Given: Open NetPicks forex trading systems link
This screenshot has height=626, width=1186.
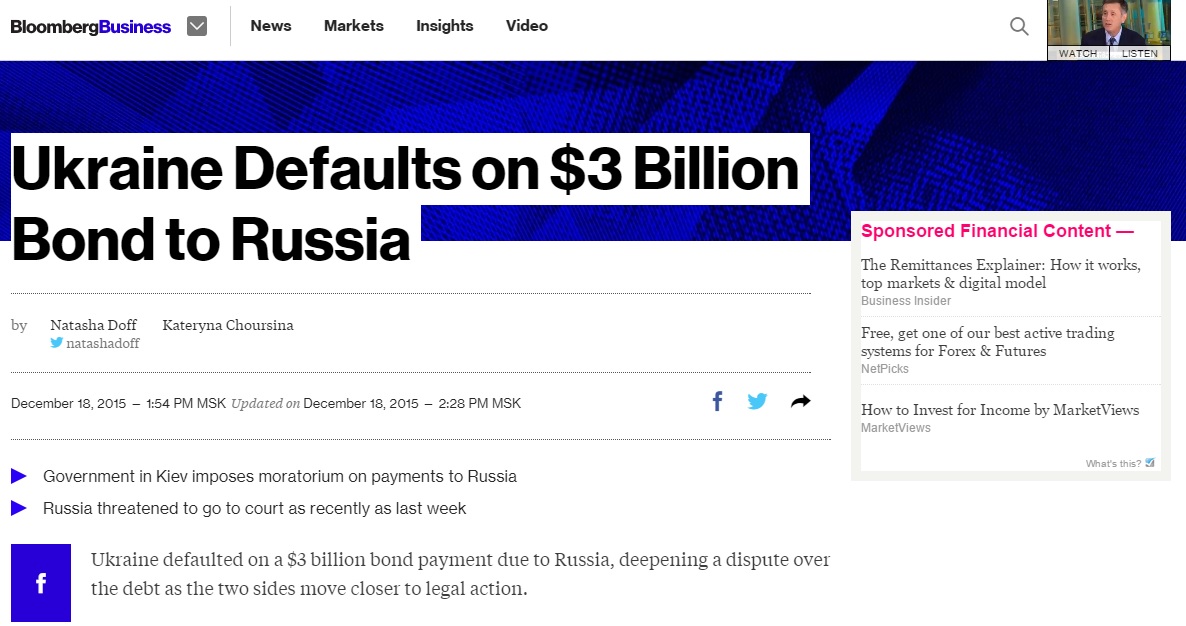Looking at the screenshot, I should (x=987, y=342).
